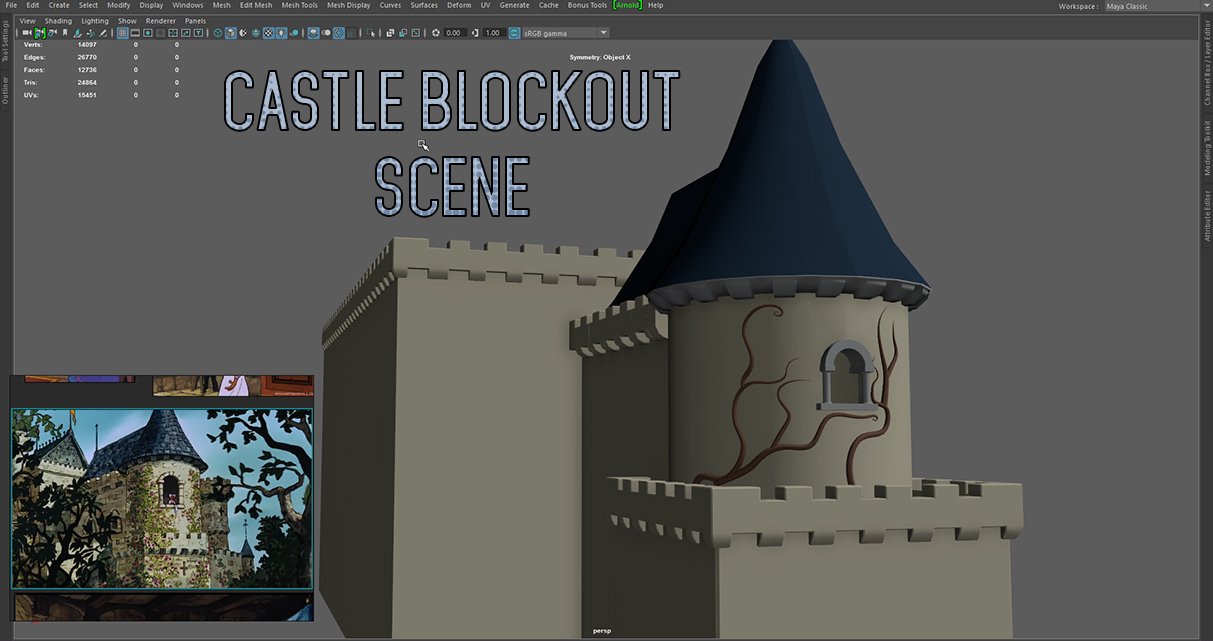Click the Select Camera icon
Screen dimensions: 1213x641
coord(26,33)
